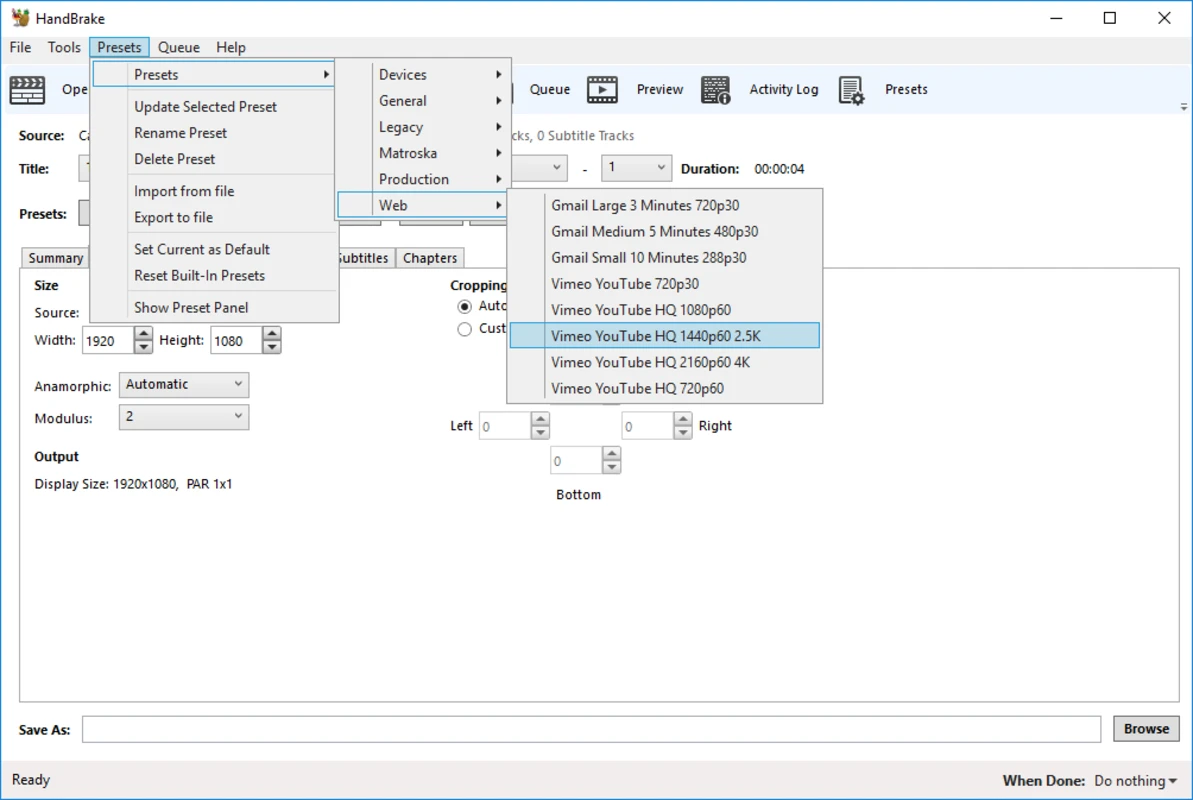Click the Save As text field
The image size is (1193, 800).
pyautogui.click(x=591, y=729)
